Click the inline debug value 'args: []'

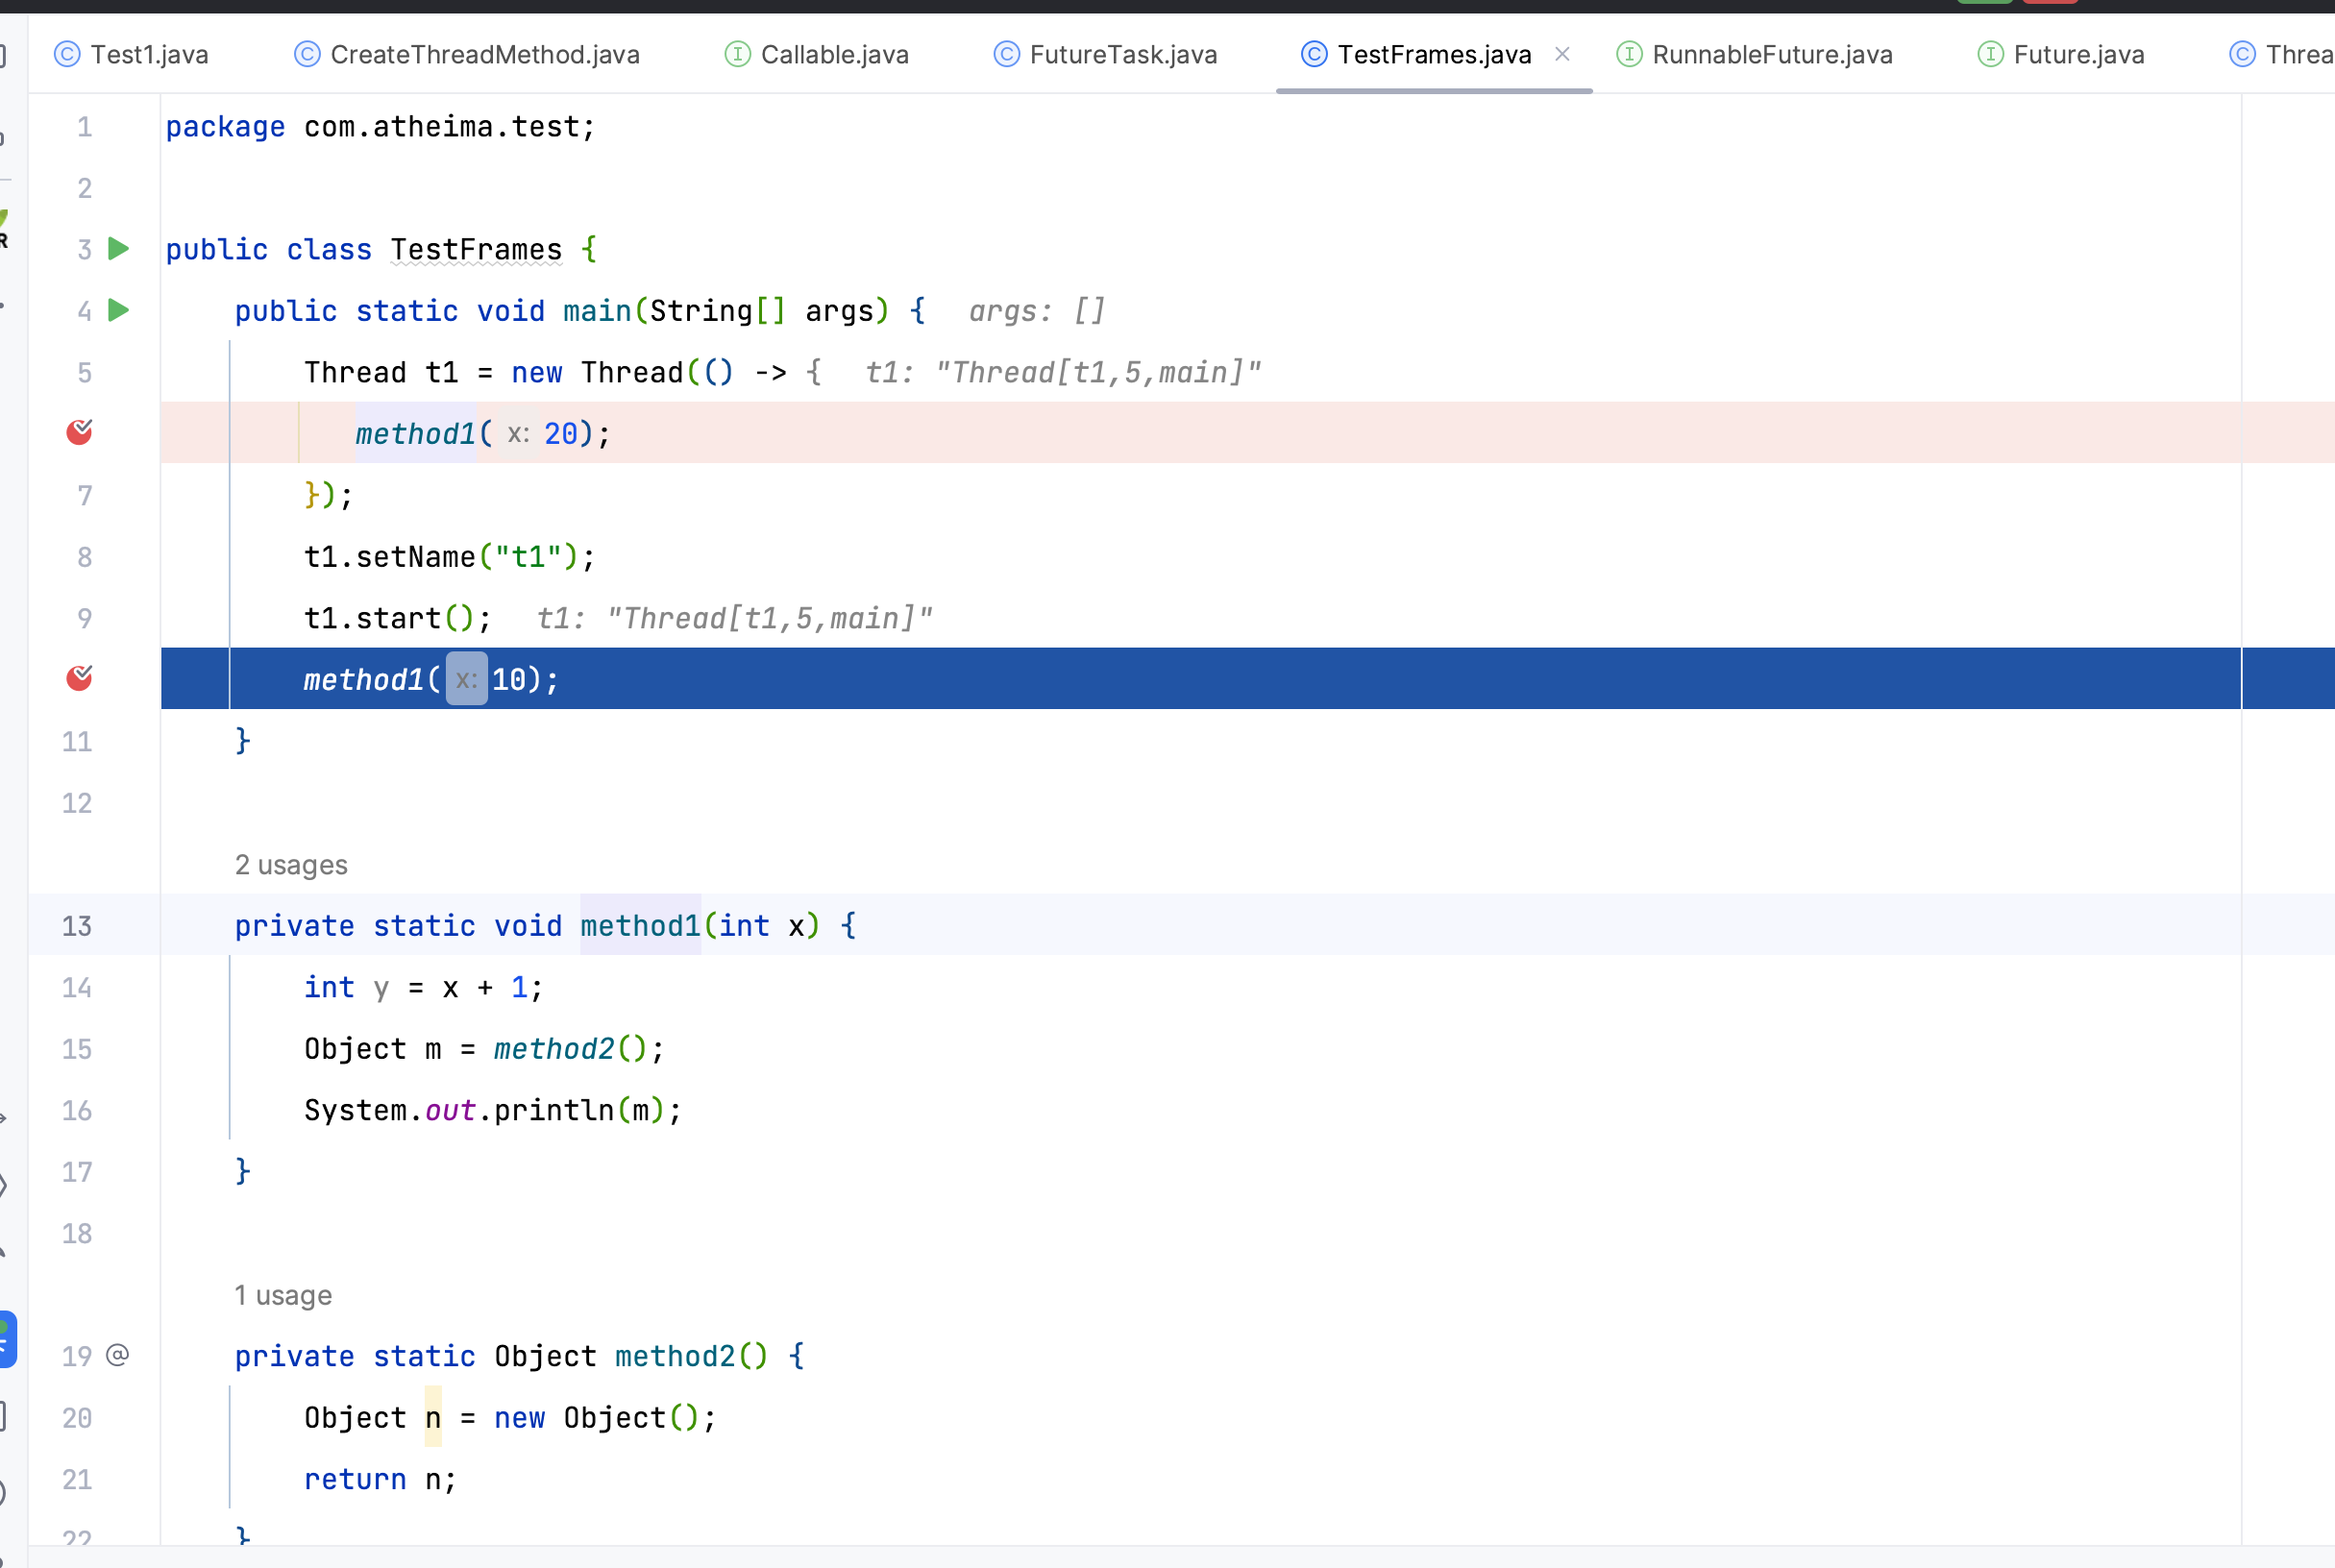pos(1037,311)
